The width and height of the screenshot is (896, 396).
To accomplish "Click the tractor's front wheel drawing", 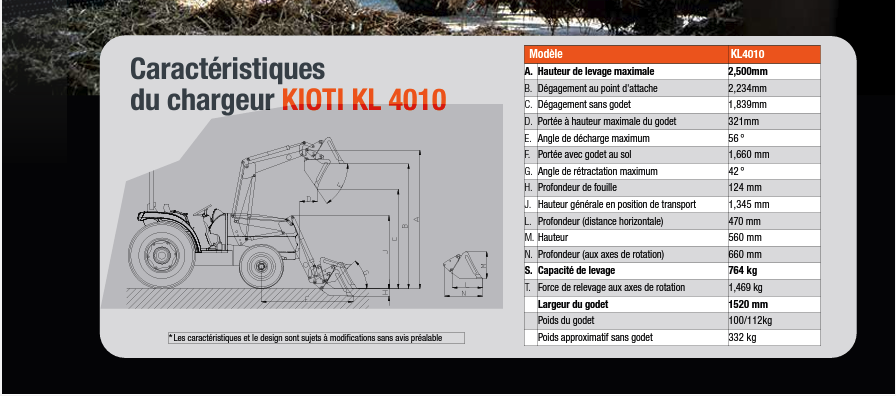I will coord(261,266).
